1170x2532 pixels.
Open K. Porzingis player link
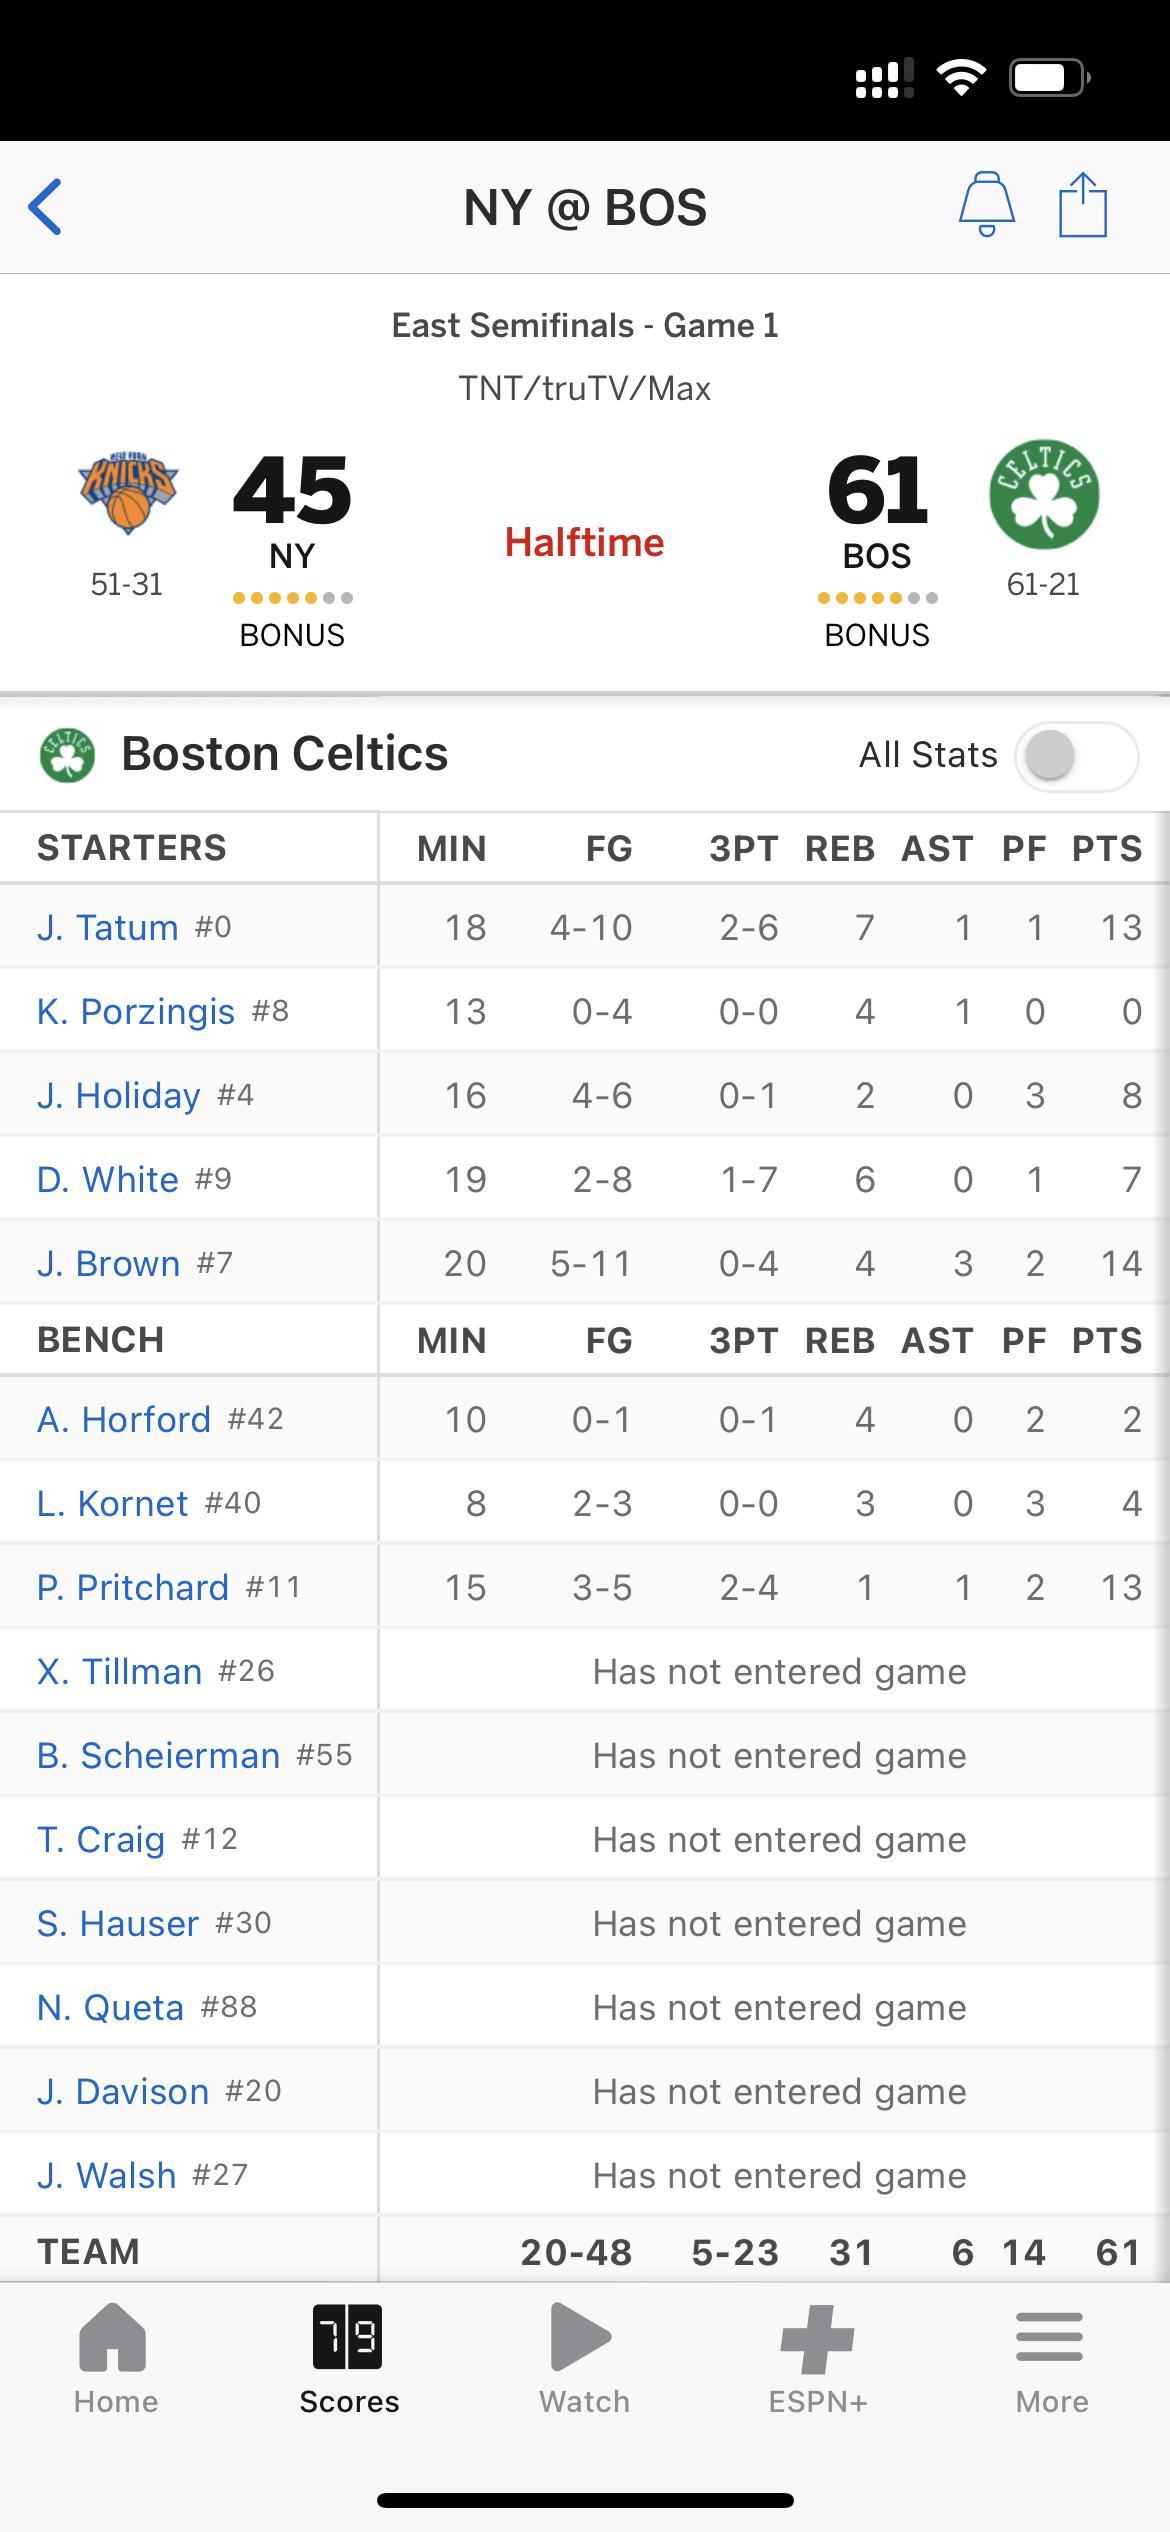136,1011
